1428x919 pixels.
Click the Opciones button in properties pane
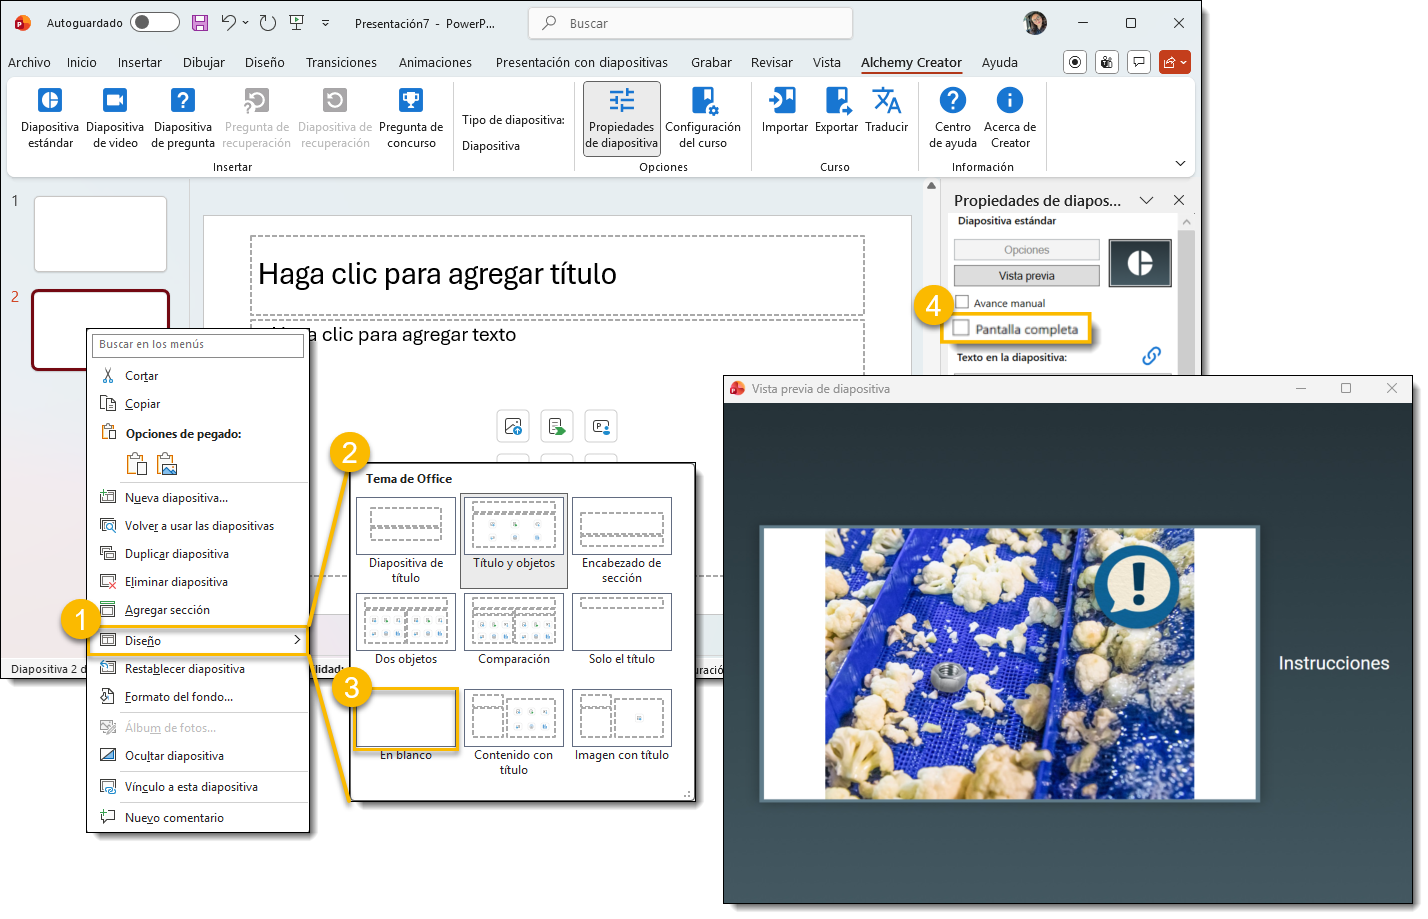(1026, 250)
